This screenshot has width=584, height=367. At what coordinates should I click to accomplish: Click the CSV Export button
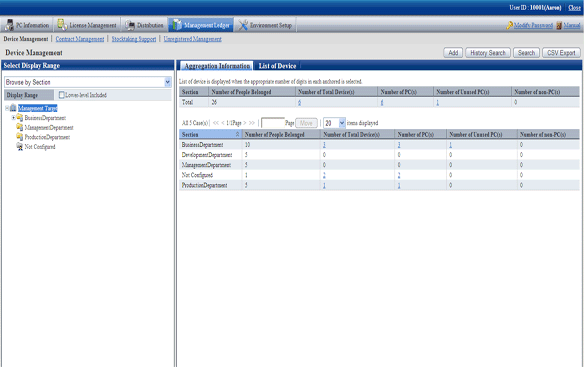pyautogui.click(x=561, y=53)
